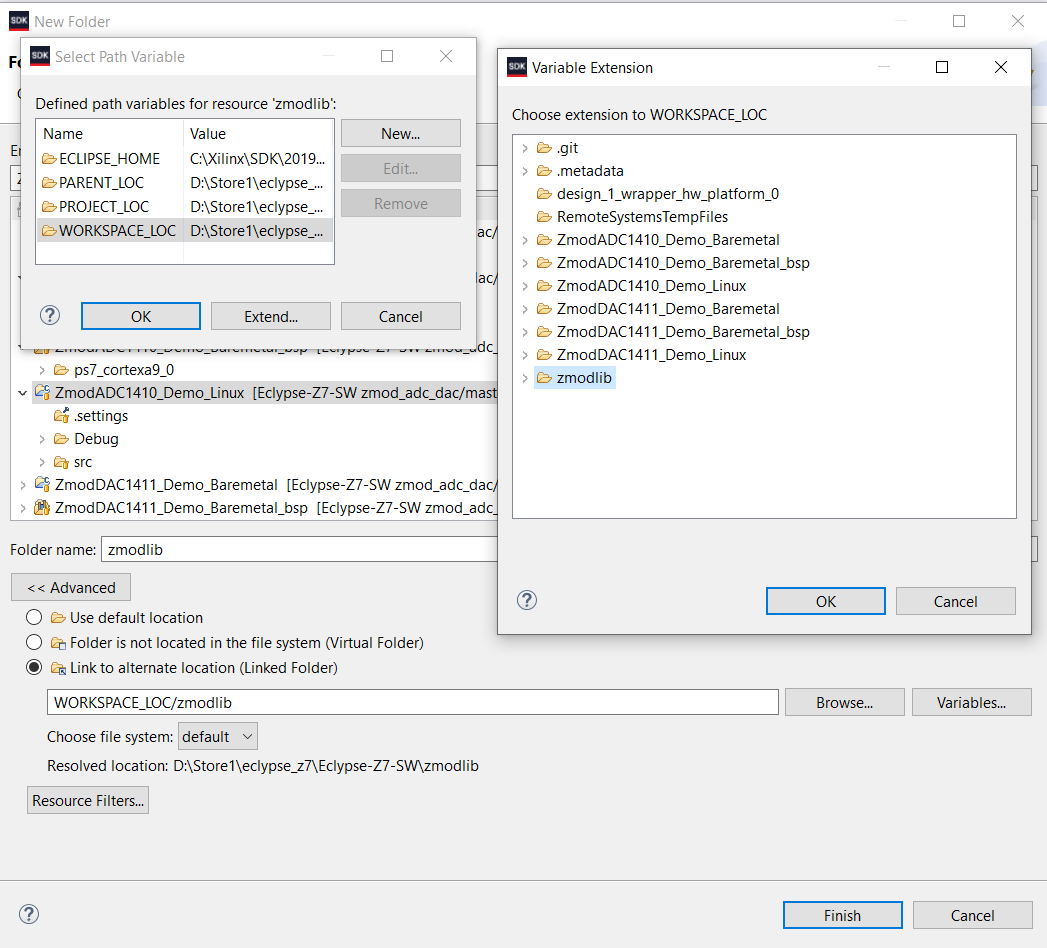Click ZmodADC1410_Demo_Linux folder icon in extension list
The height and width of the screenshot is (948, 1047).
[545, 286]
